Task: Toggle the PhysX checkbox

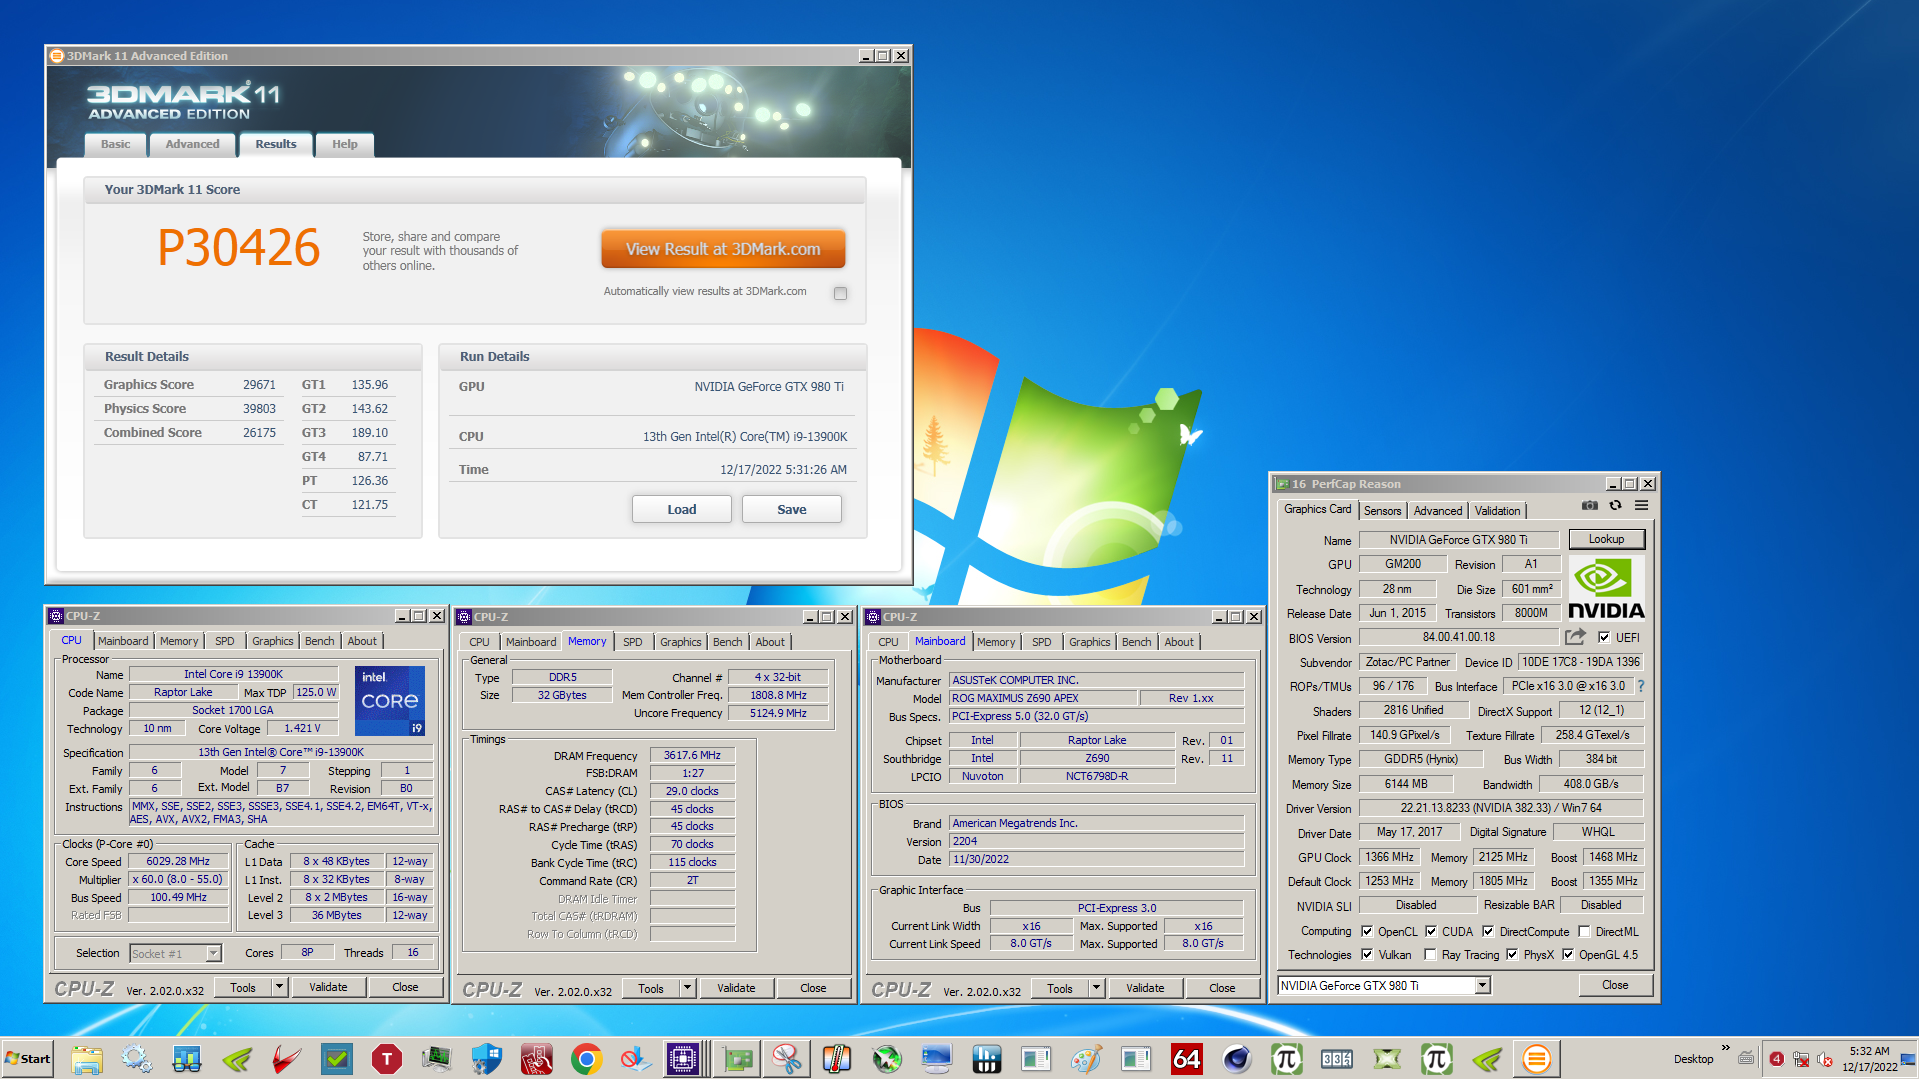Action: (1512, 954)
